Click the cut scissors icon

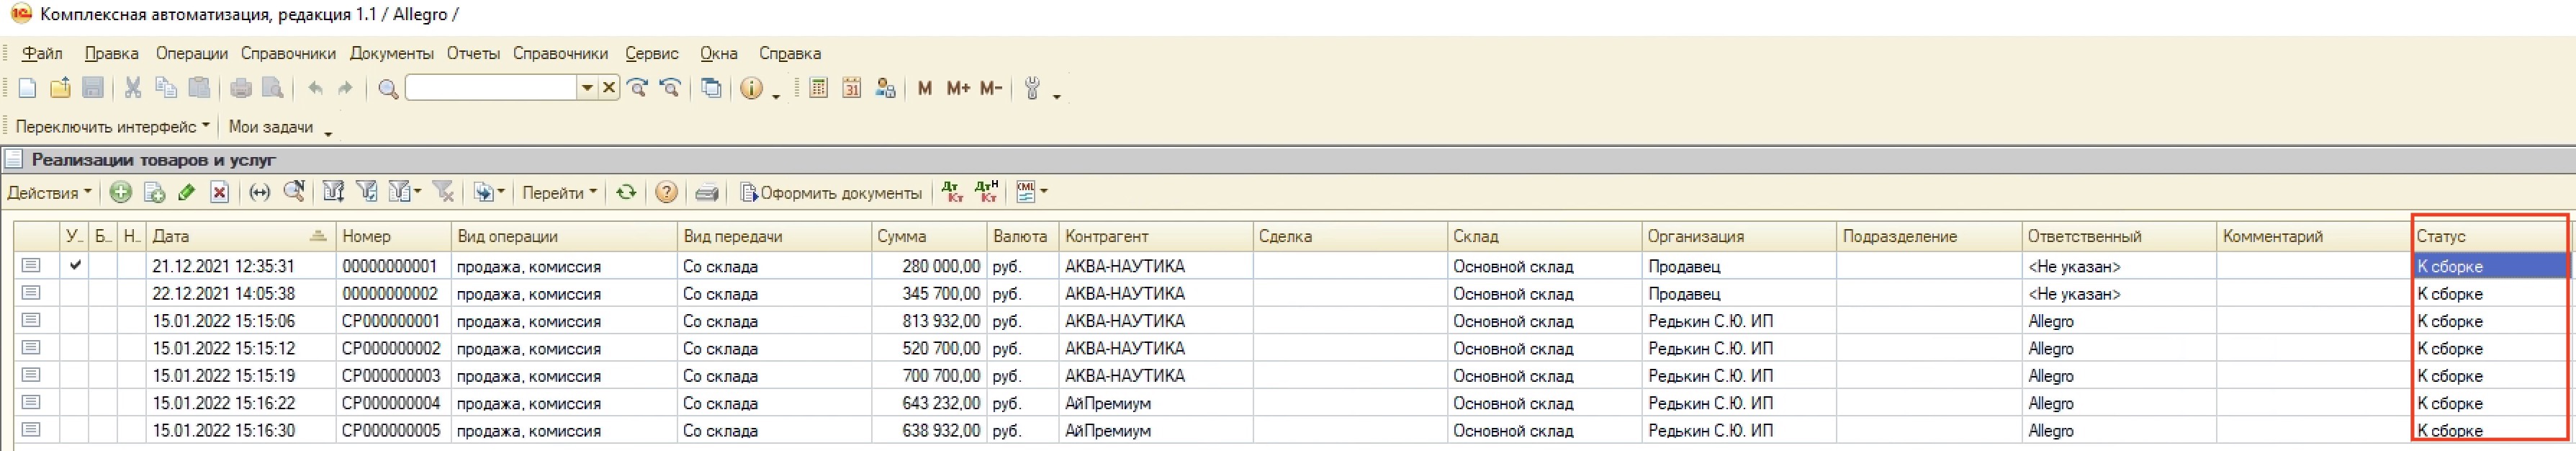click(132, 89)
